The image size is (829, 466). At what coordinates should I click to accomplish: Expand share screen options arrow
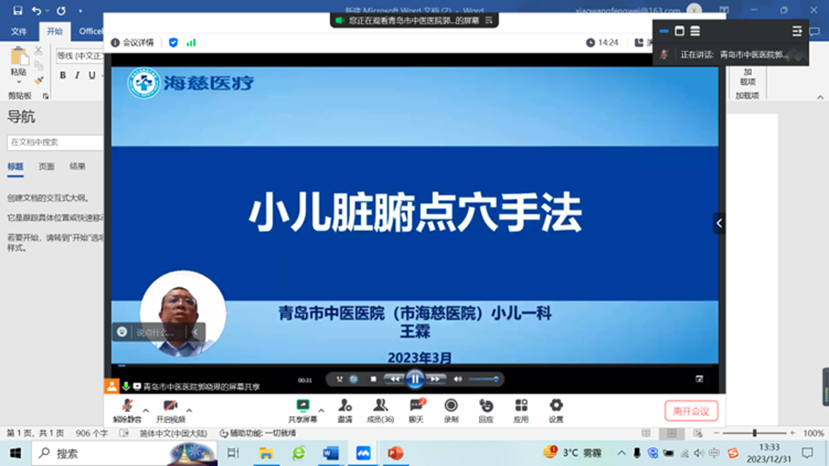click(321, 410)
